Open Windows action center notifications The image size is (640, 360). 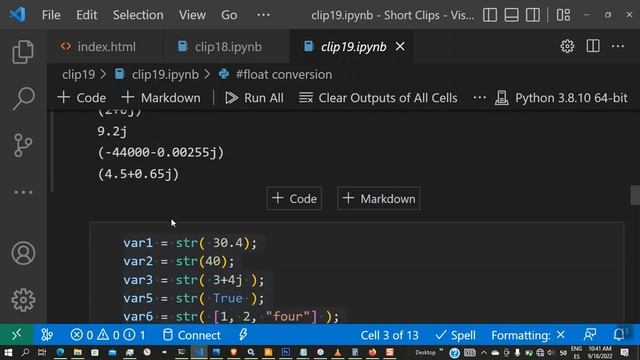coord(624,352)
